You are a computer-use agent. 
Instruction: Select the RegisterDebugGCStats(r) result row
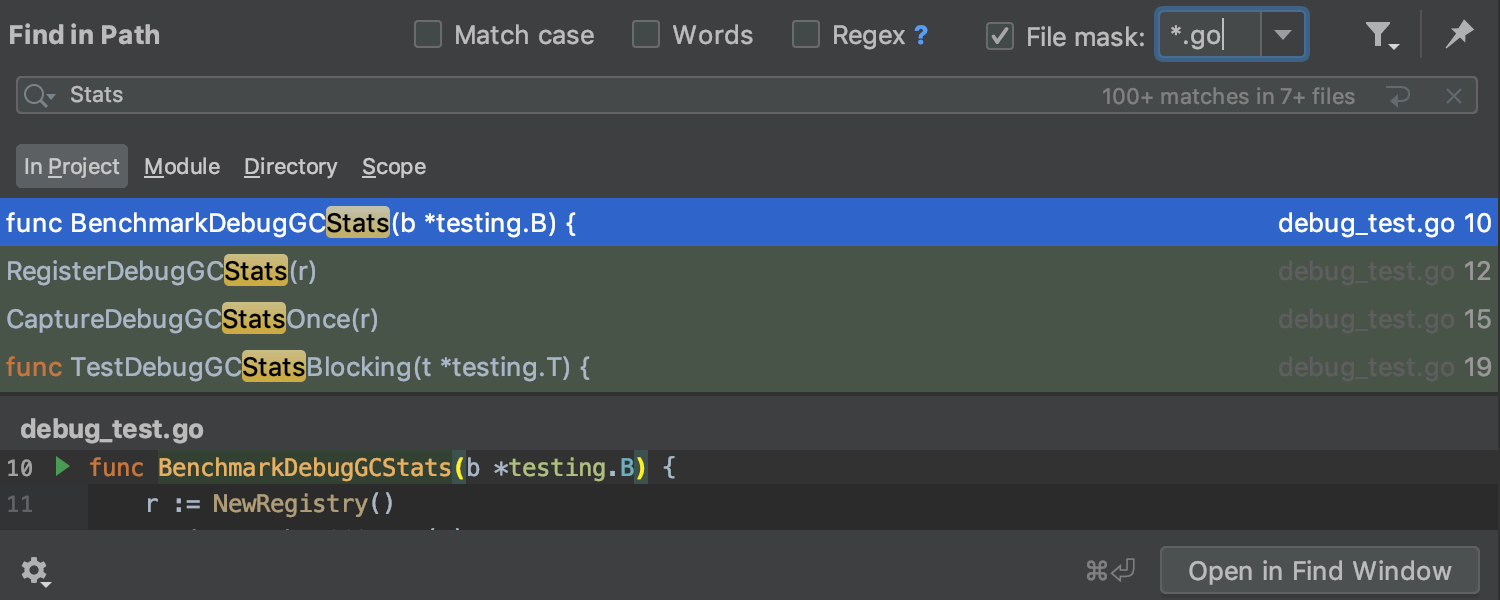pos(600,271)
